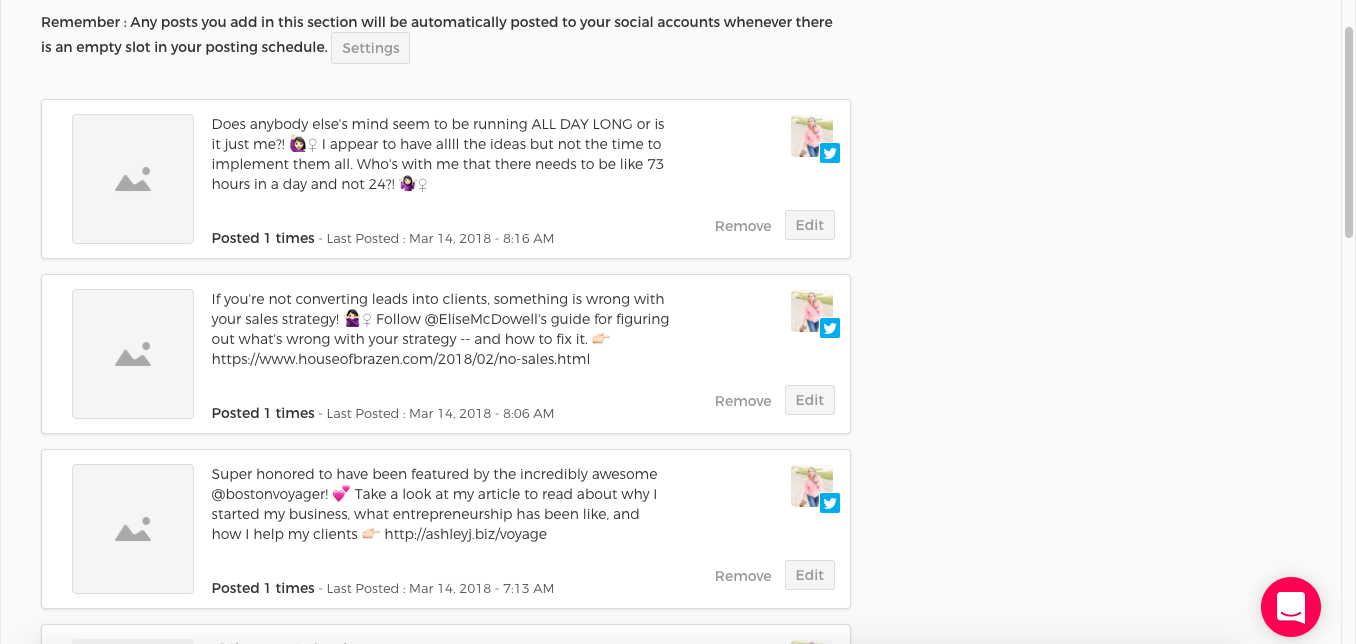Edit the bostonvoyager feature post

[x=810, y=575]
